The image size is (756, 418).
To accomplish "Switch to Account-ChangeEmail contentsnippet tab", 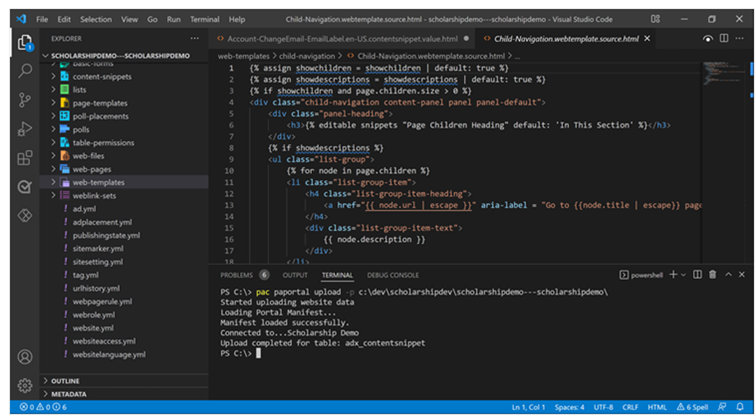I will point(342,39).
